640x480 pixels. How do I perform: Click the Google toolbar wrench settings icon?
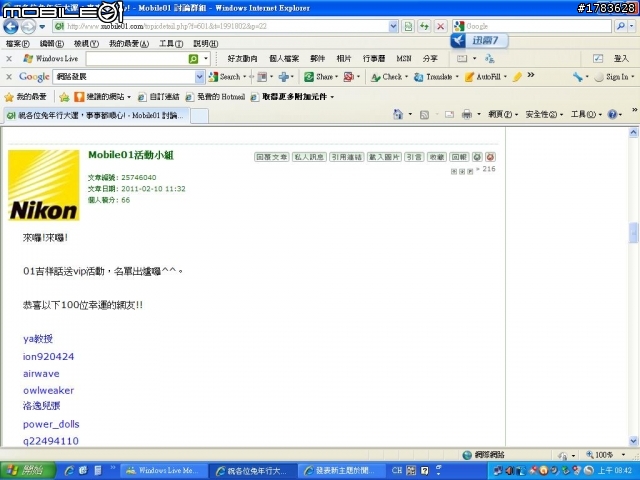pyautogui.click(x=577, y=77)
